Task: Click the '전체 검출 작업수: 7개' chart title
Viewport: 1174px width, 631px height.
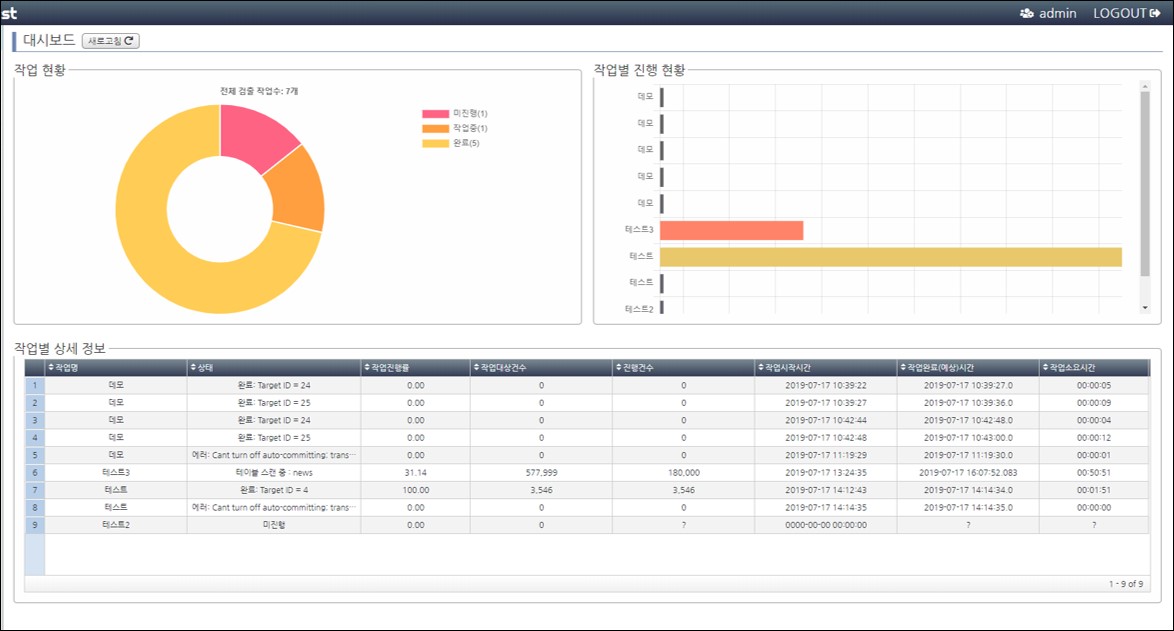Action: click(x=259, y=91)
